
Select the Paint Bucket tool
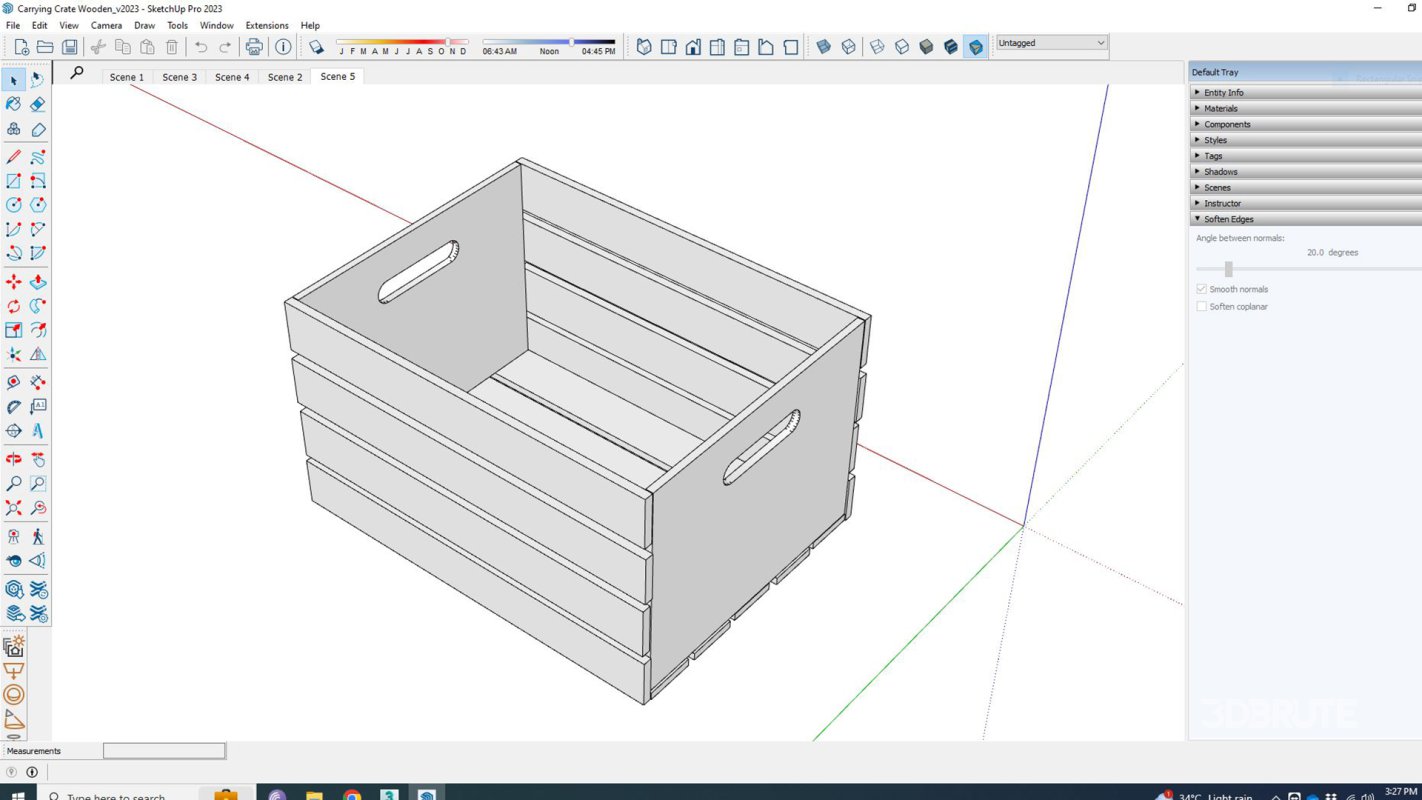tap(13, 104)
